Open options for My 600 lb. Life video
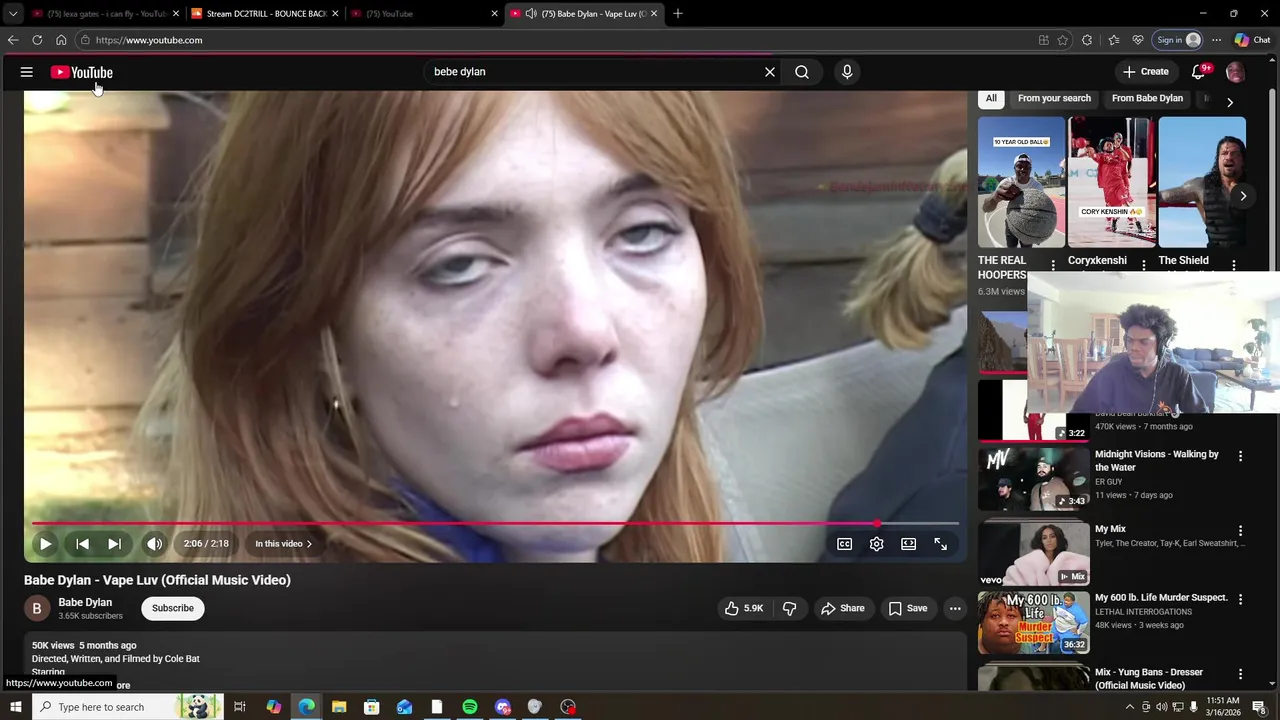Screen dimensions: 1280x720 tap(1240, 599)
